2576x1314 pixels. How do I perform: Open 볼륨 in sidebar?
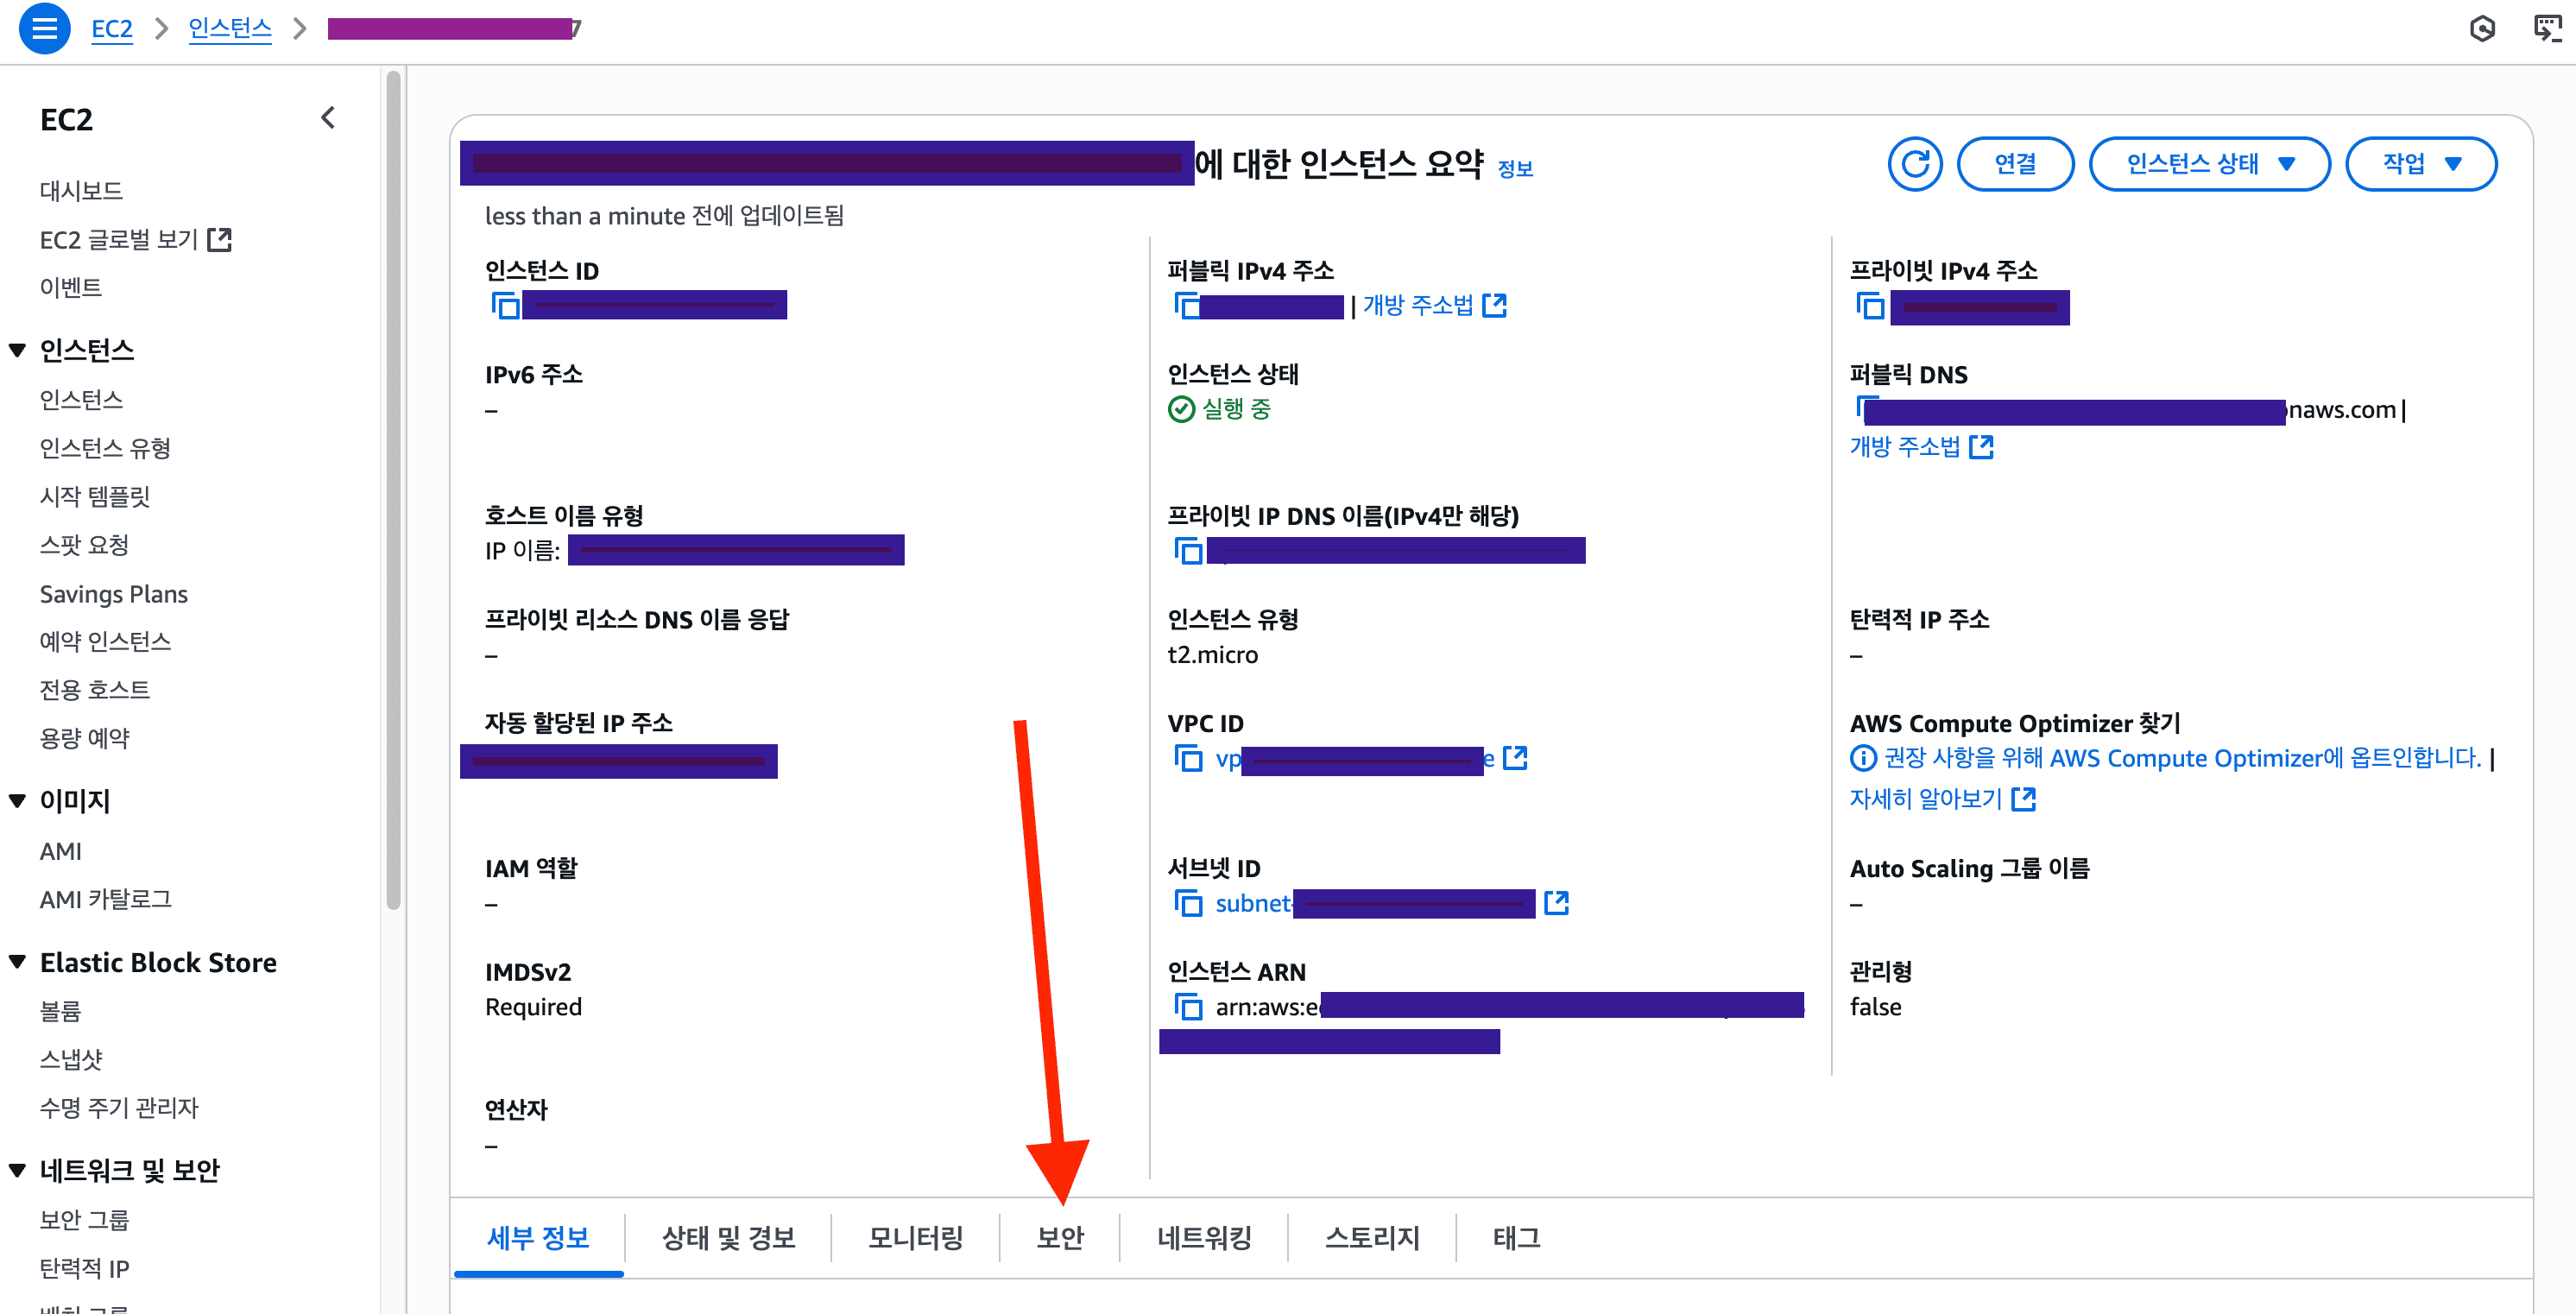point(60,1011)
